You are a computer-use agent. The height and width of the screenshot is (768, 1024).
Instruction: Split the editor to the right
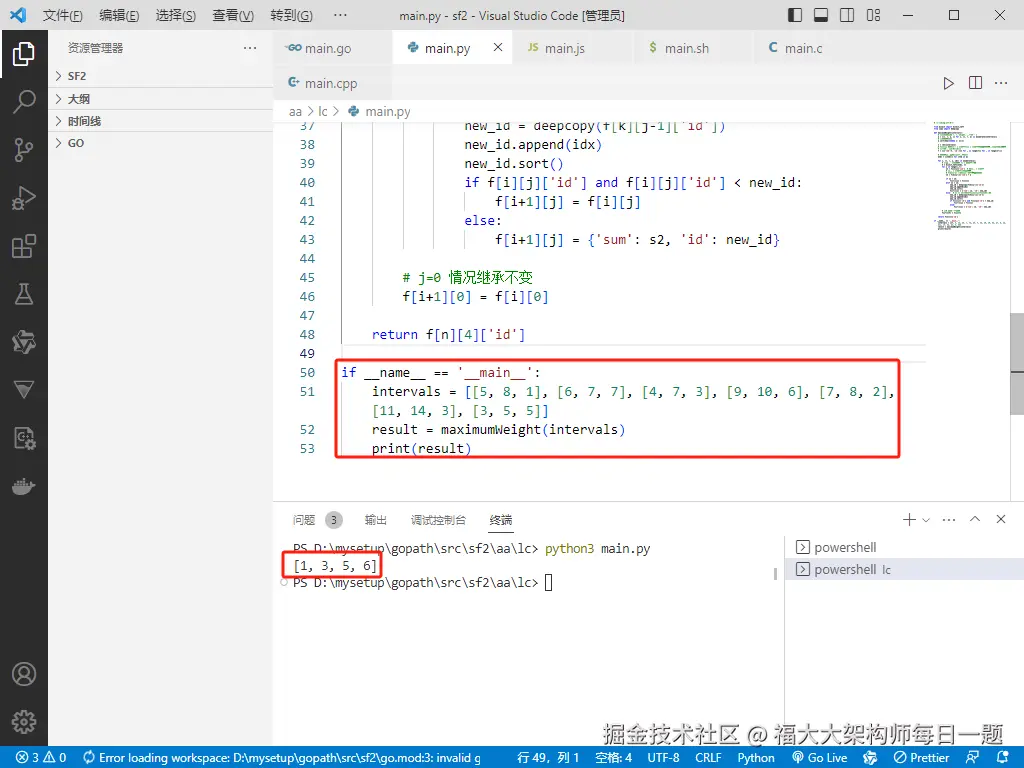pos(975,83)
